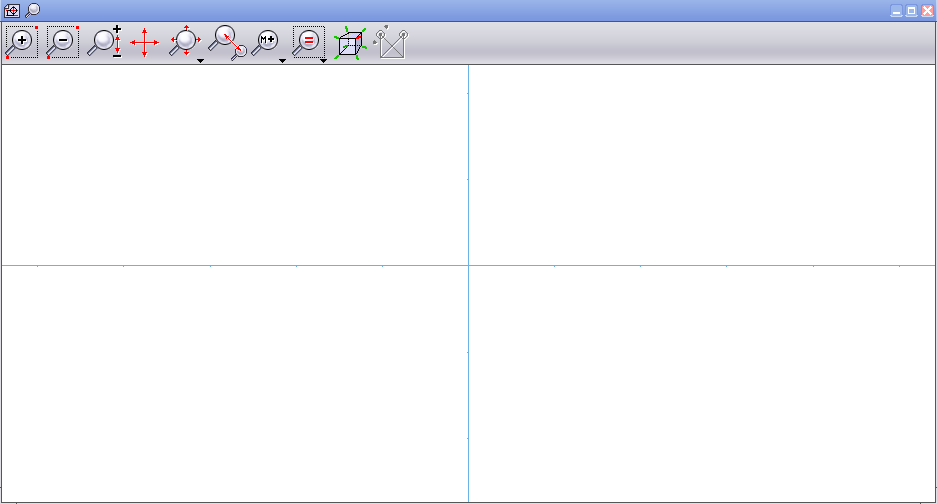This screenshot has width=937, height=504.
Task: Select the red four-way Pan tool
Action: click(x=144, y=43)
